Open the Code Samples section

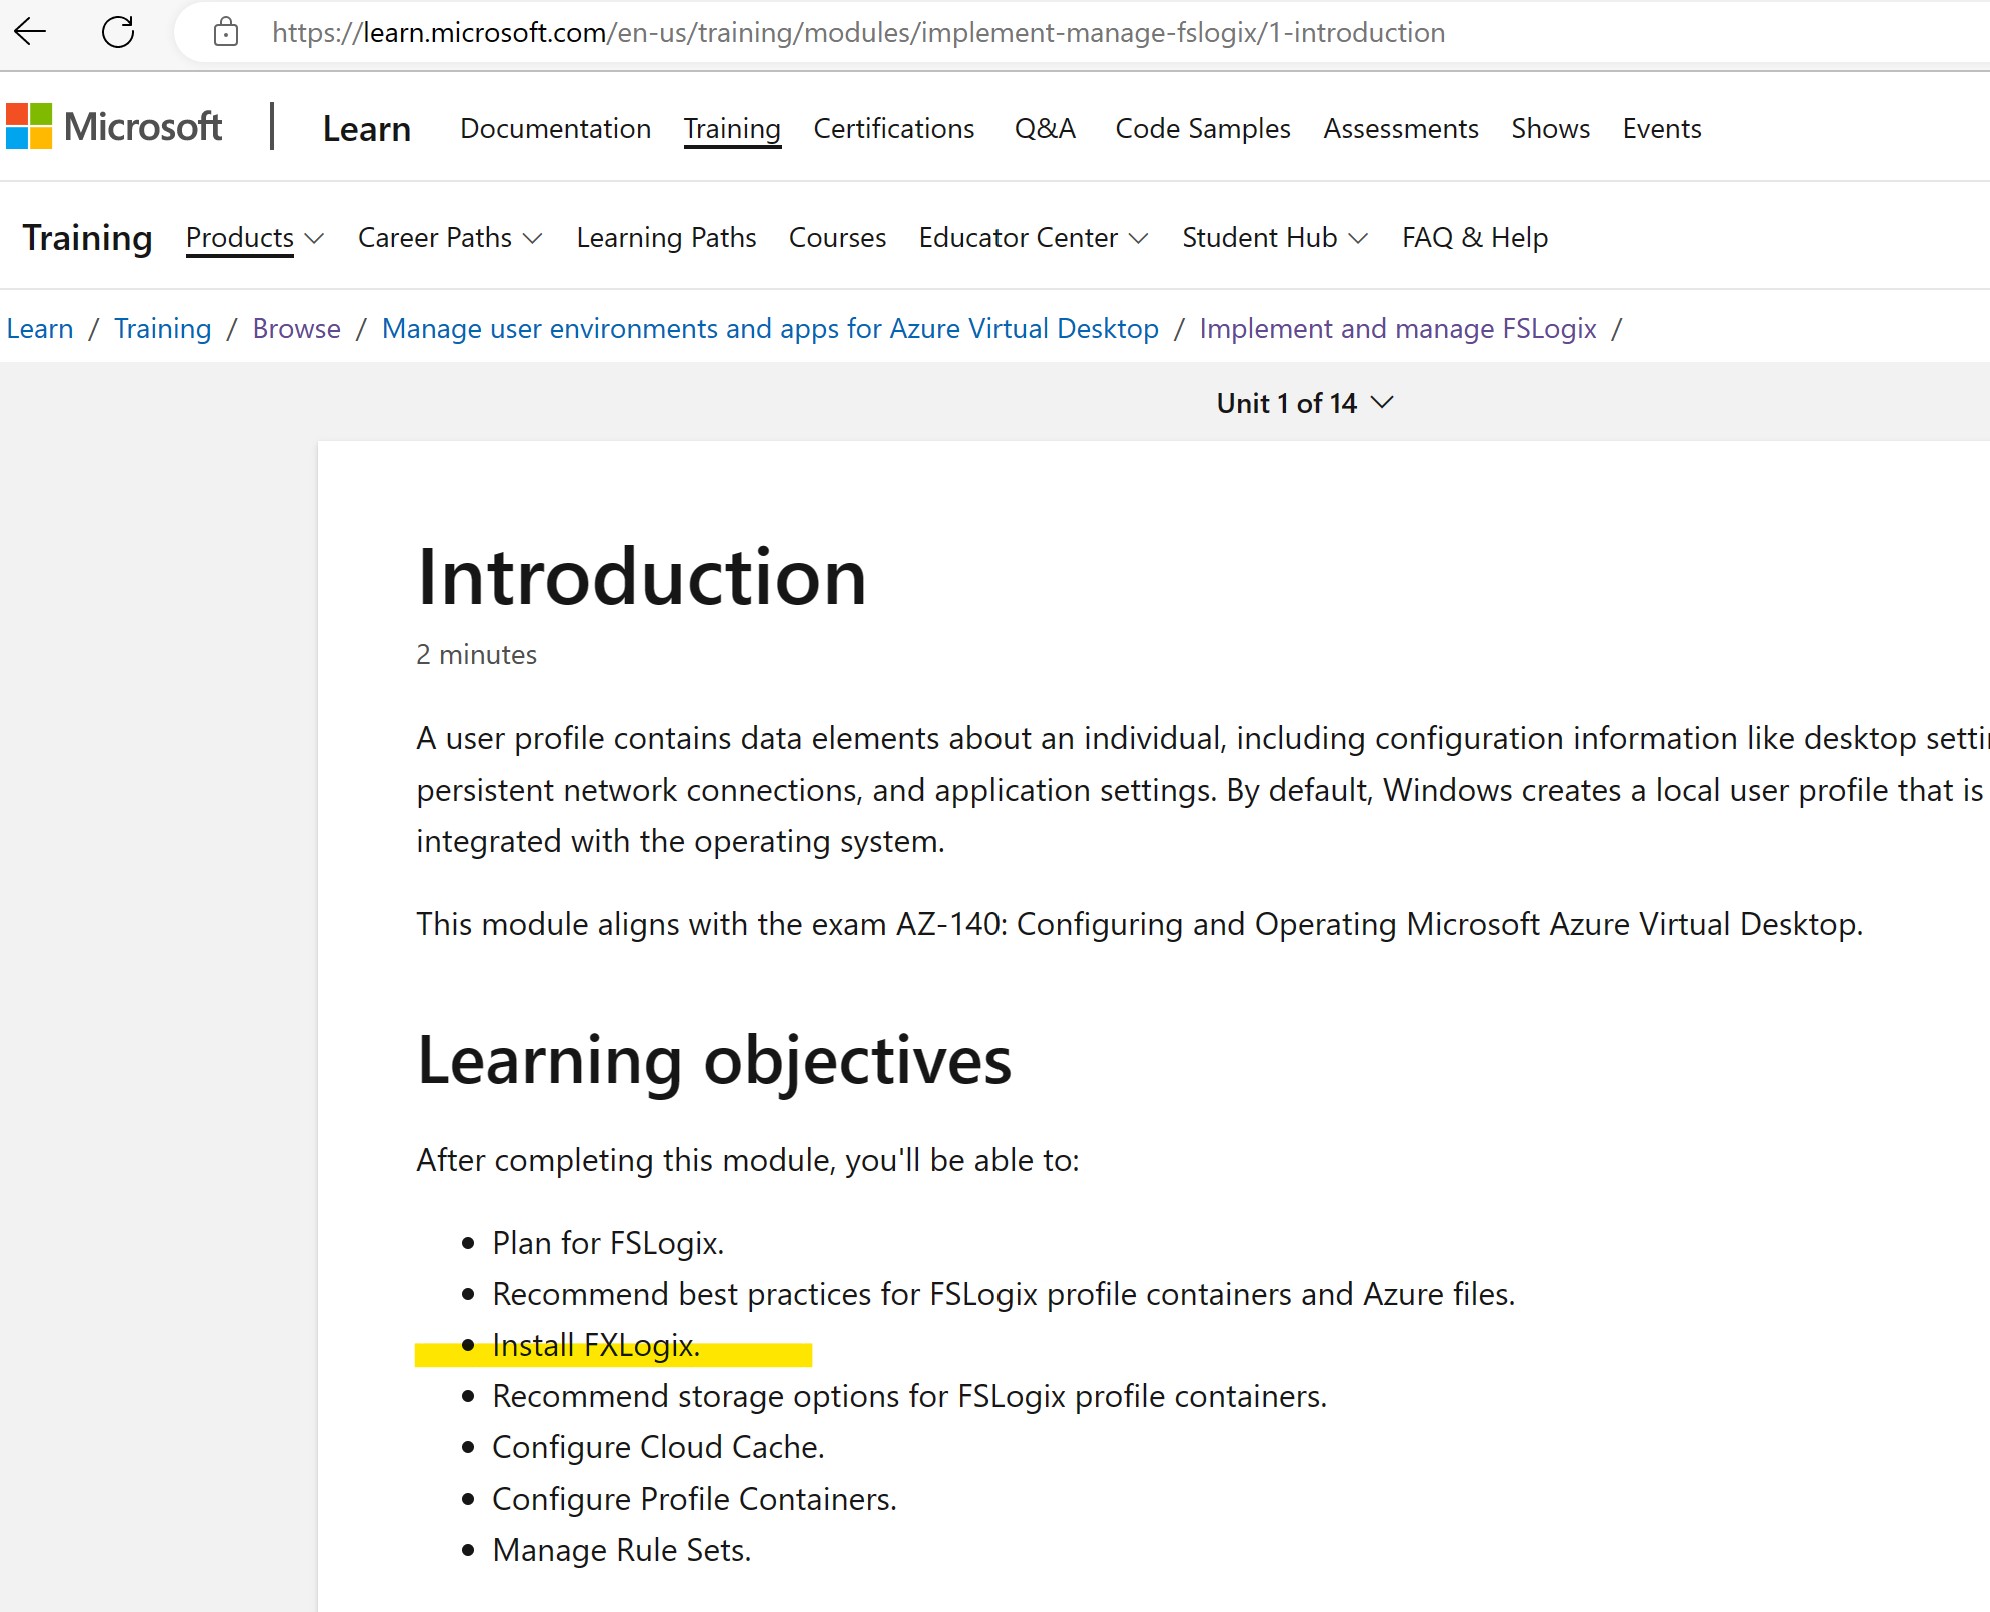1202,128
